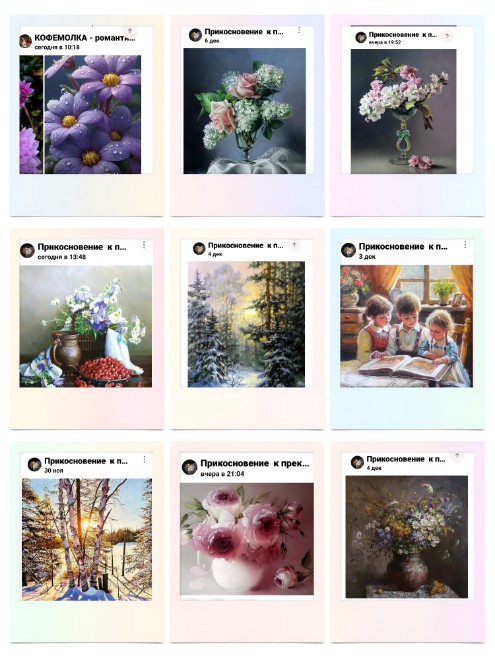Click the avatar on the 30 ноя post
The image size is (495, 660).
pyautogui.click(x=35, y=464)
